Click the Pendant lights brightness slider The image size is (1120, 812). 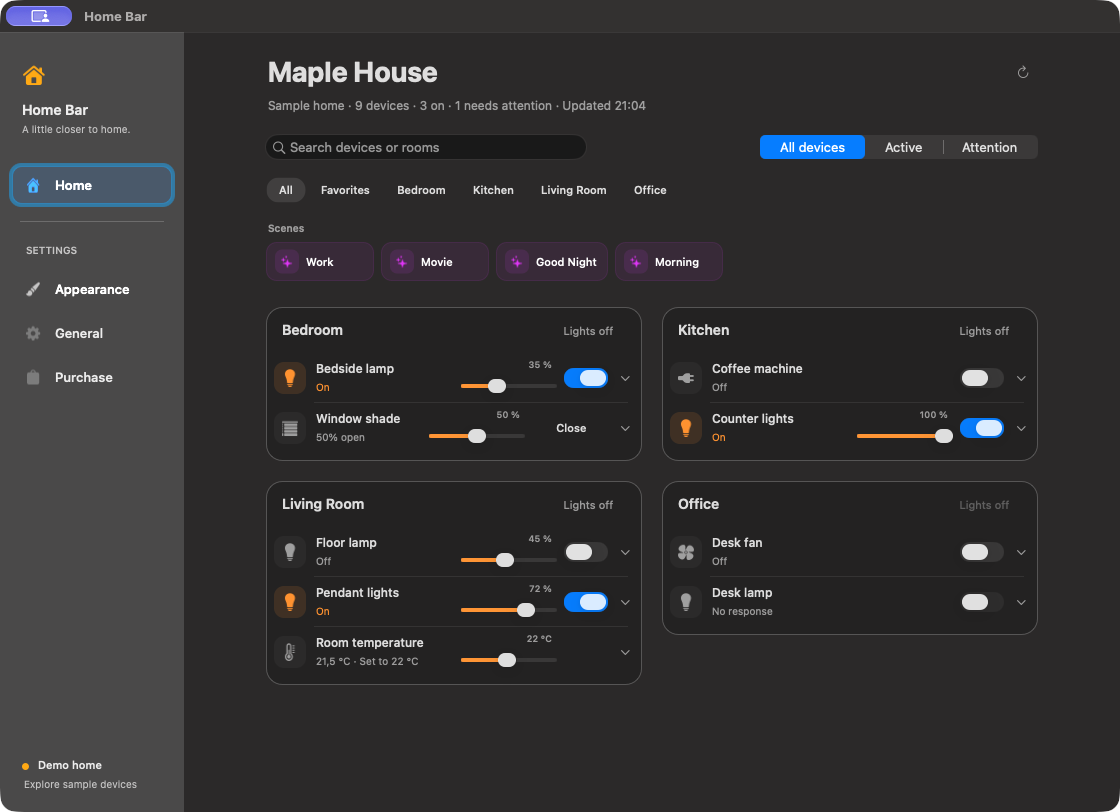[509, 610]
